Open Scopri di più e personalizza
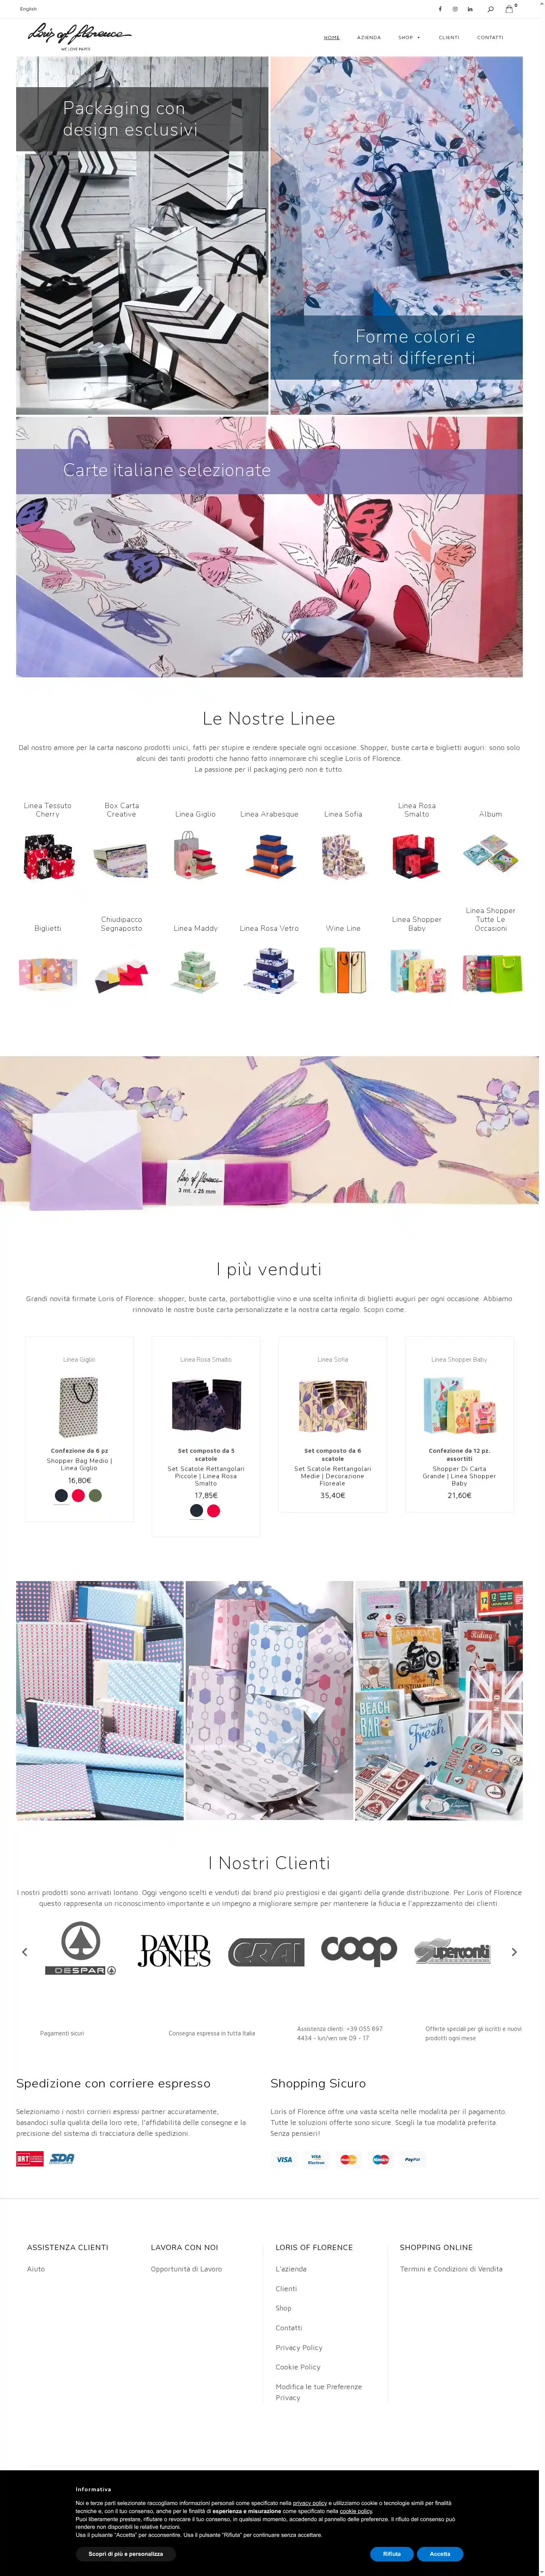 coord(126,2553)
